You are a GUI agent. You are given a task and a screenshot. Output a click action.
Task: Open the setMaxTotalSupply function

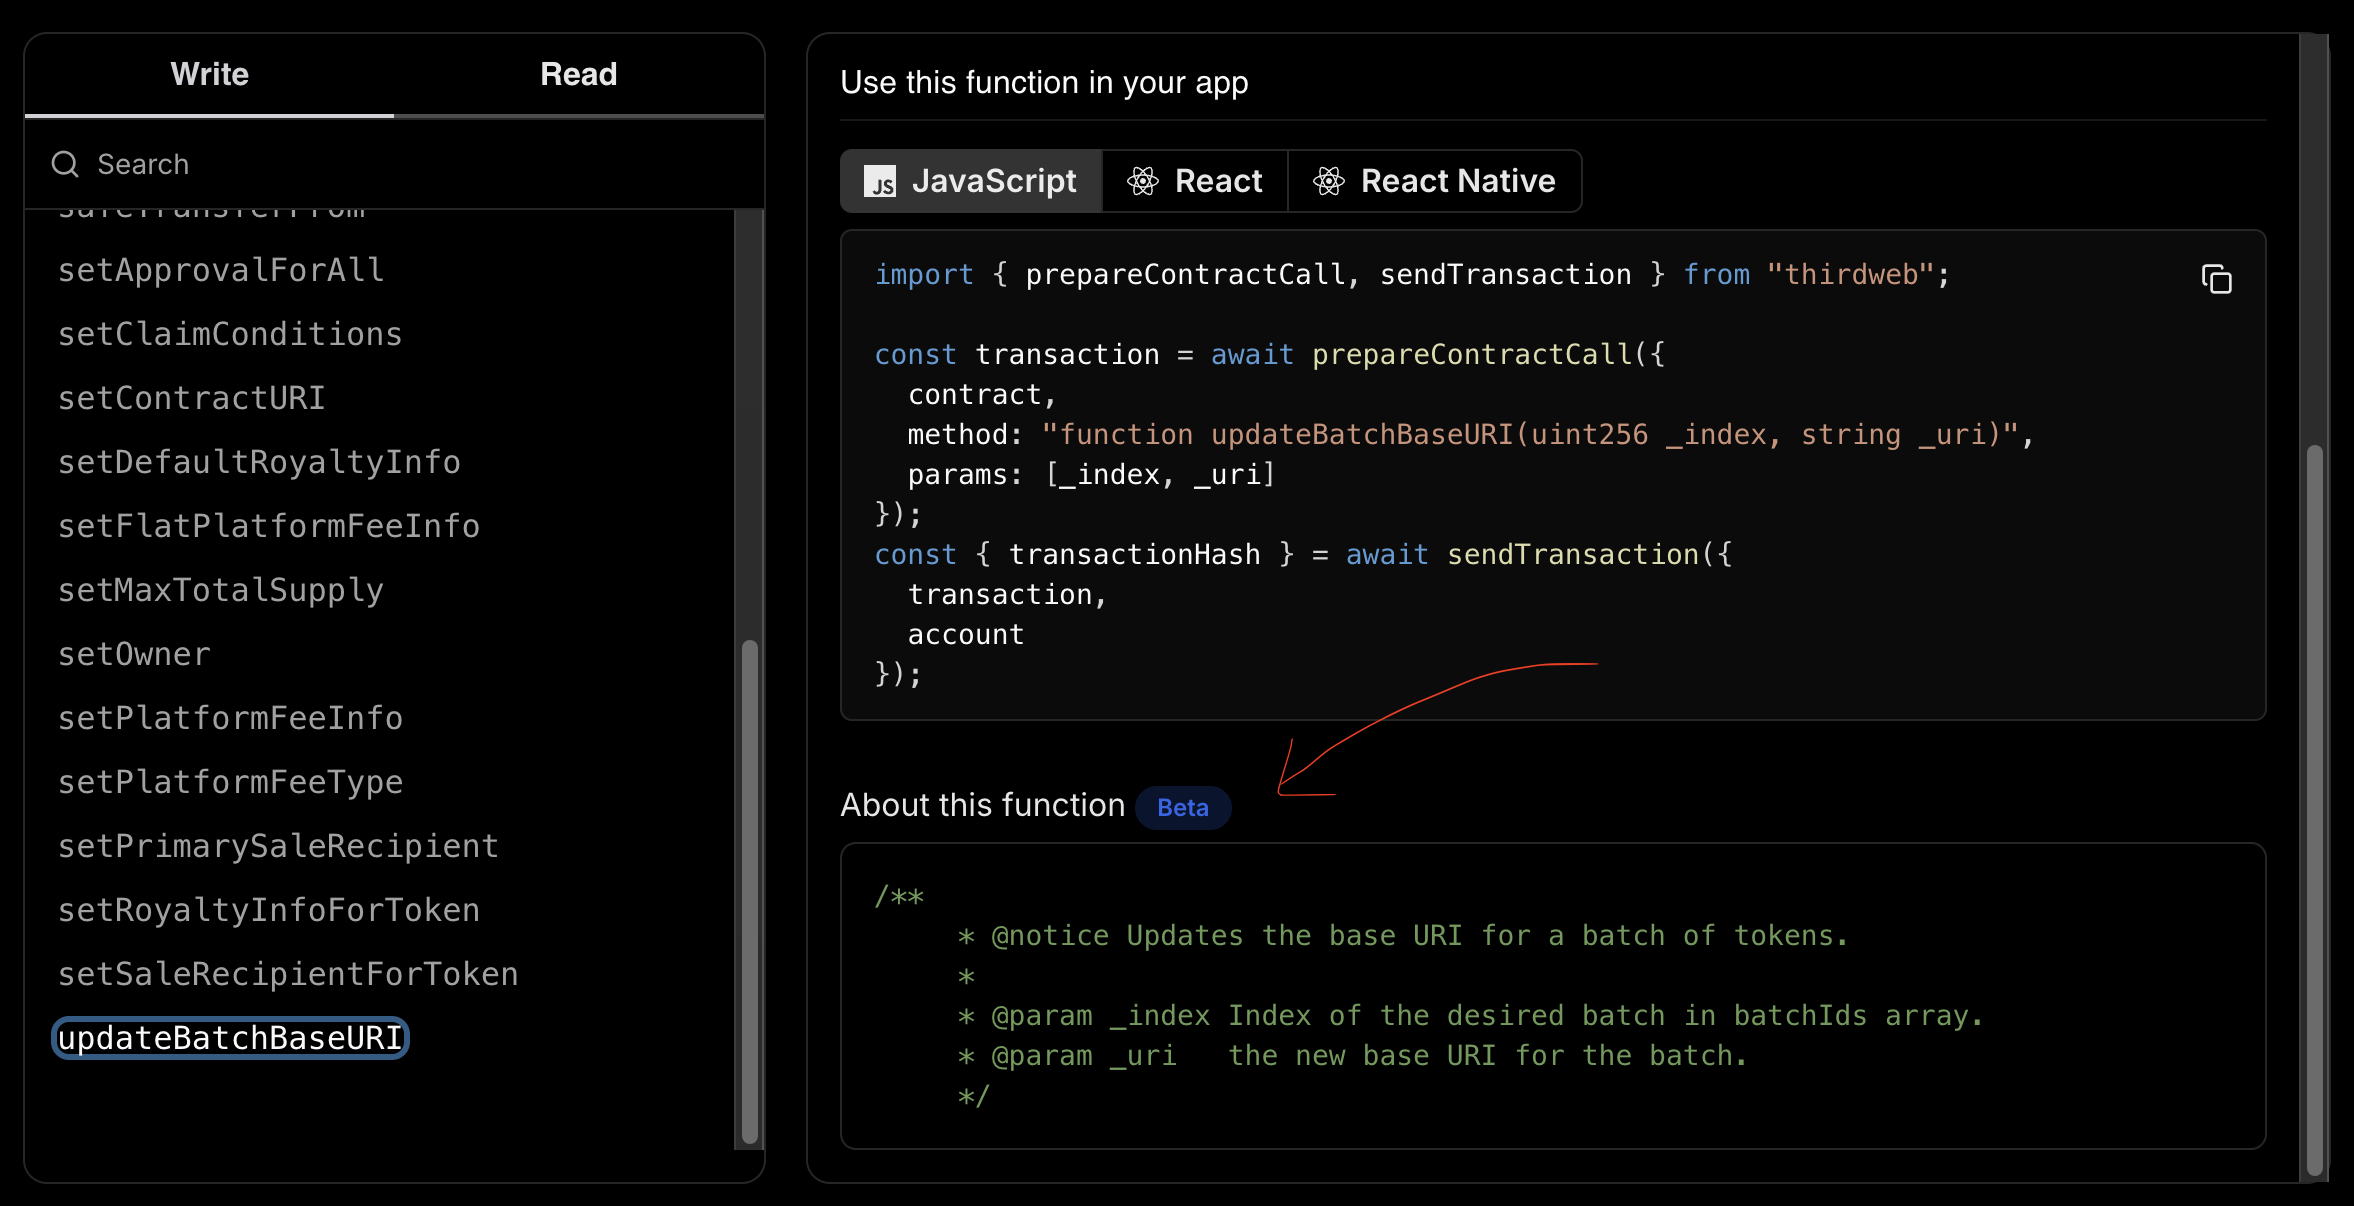point(221,590)
